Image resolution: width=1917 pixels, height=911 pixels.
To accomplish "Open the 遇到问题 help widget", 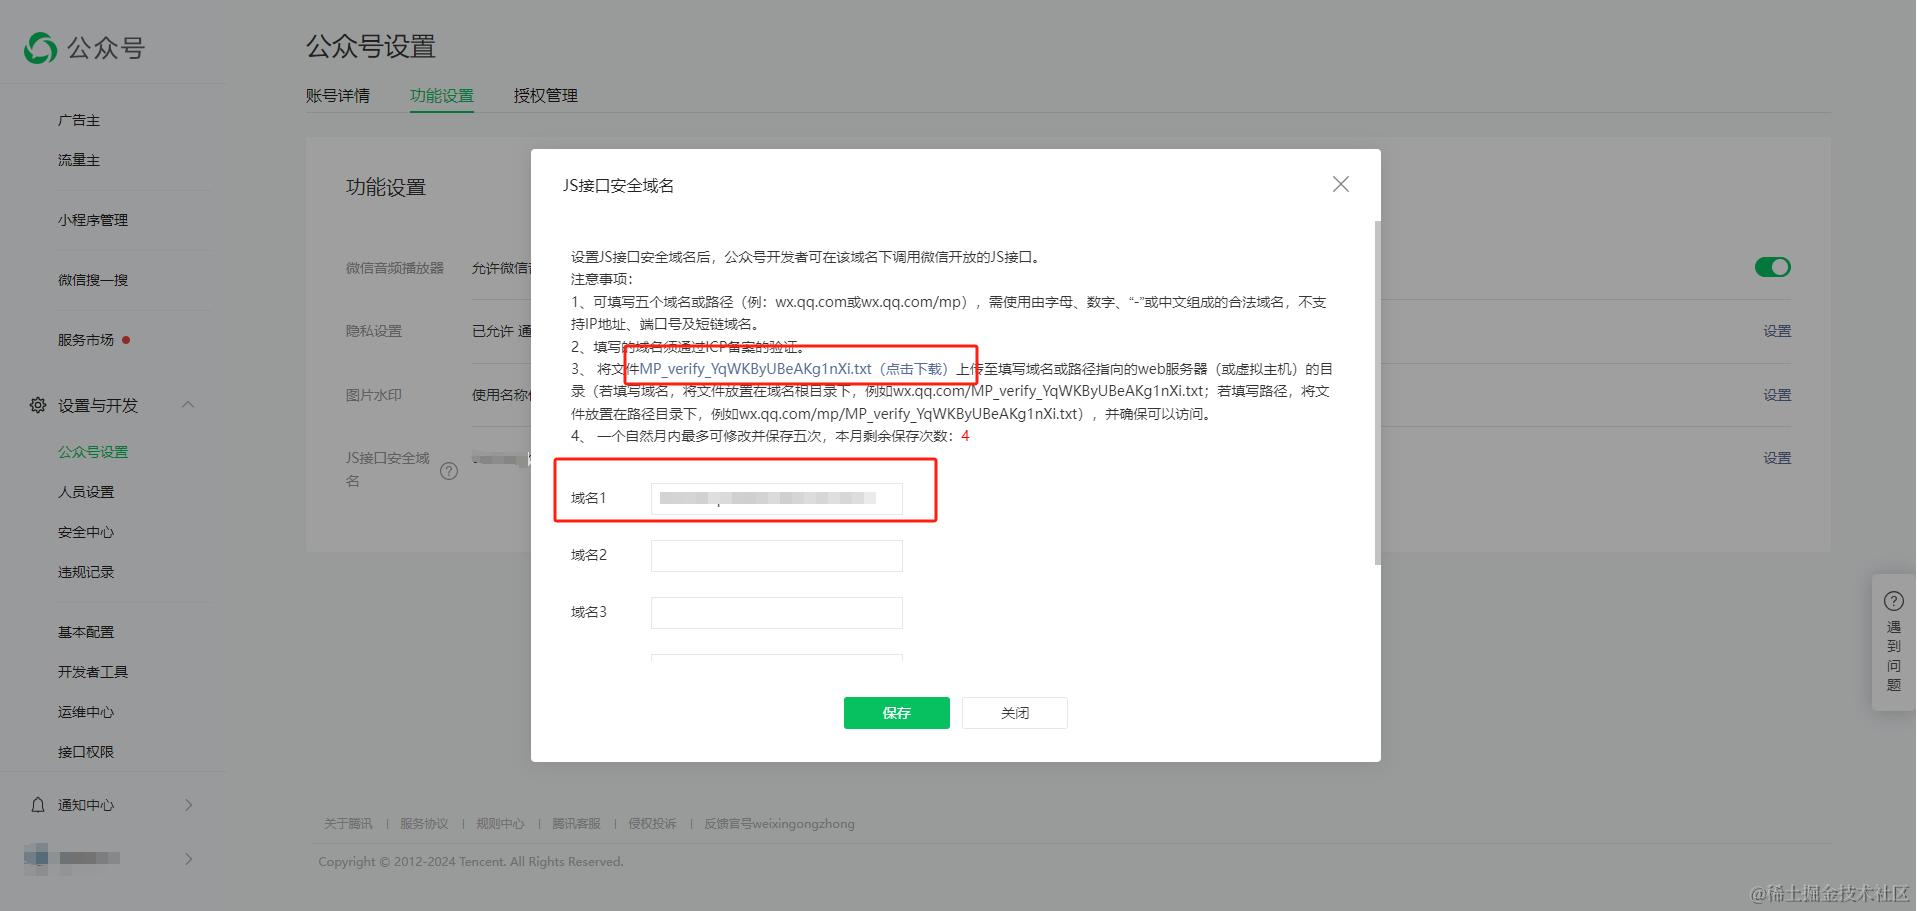I will pos(1893,642).
